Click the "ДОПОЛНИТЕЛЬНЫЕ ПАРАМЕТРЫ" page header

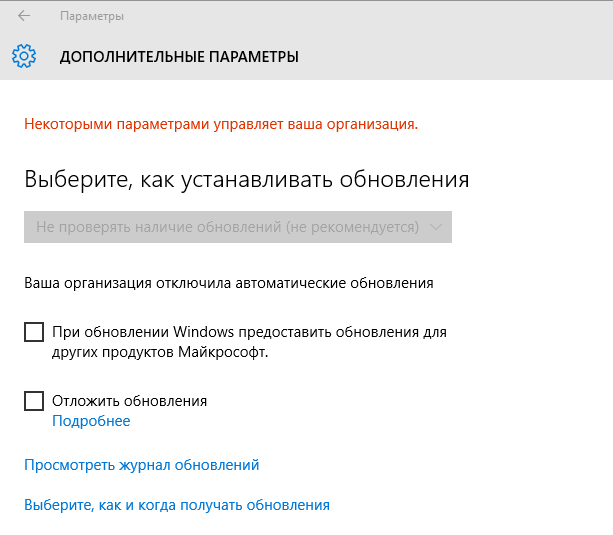pos(179,57)
